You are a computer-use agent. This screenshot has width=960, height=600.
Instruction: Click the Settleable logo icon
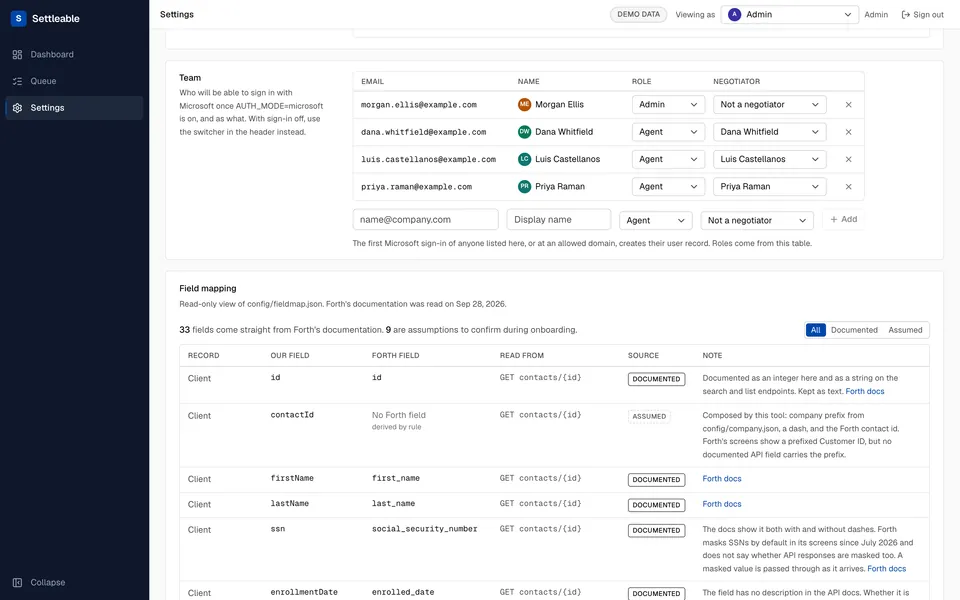[18, 18]
